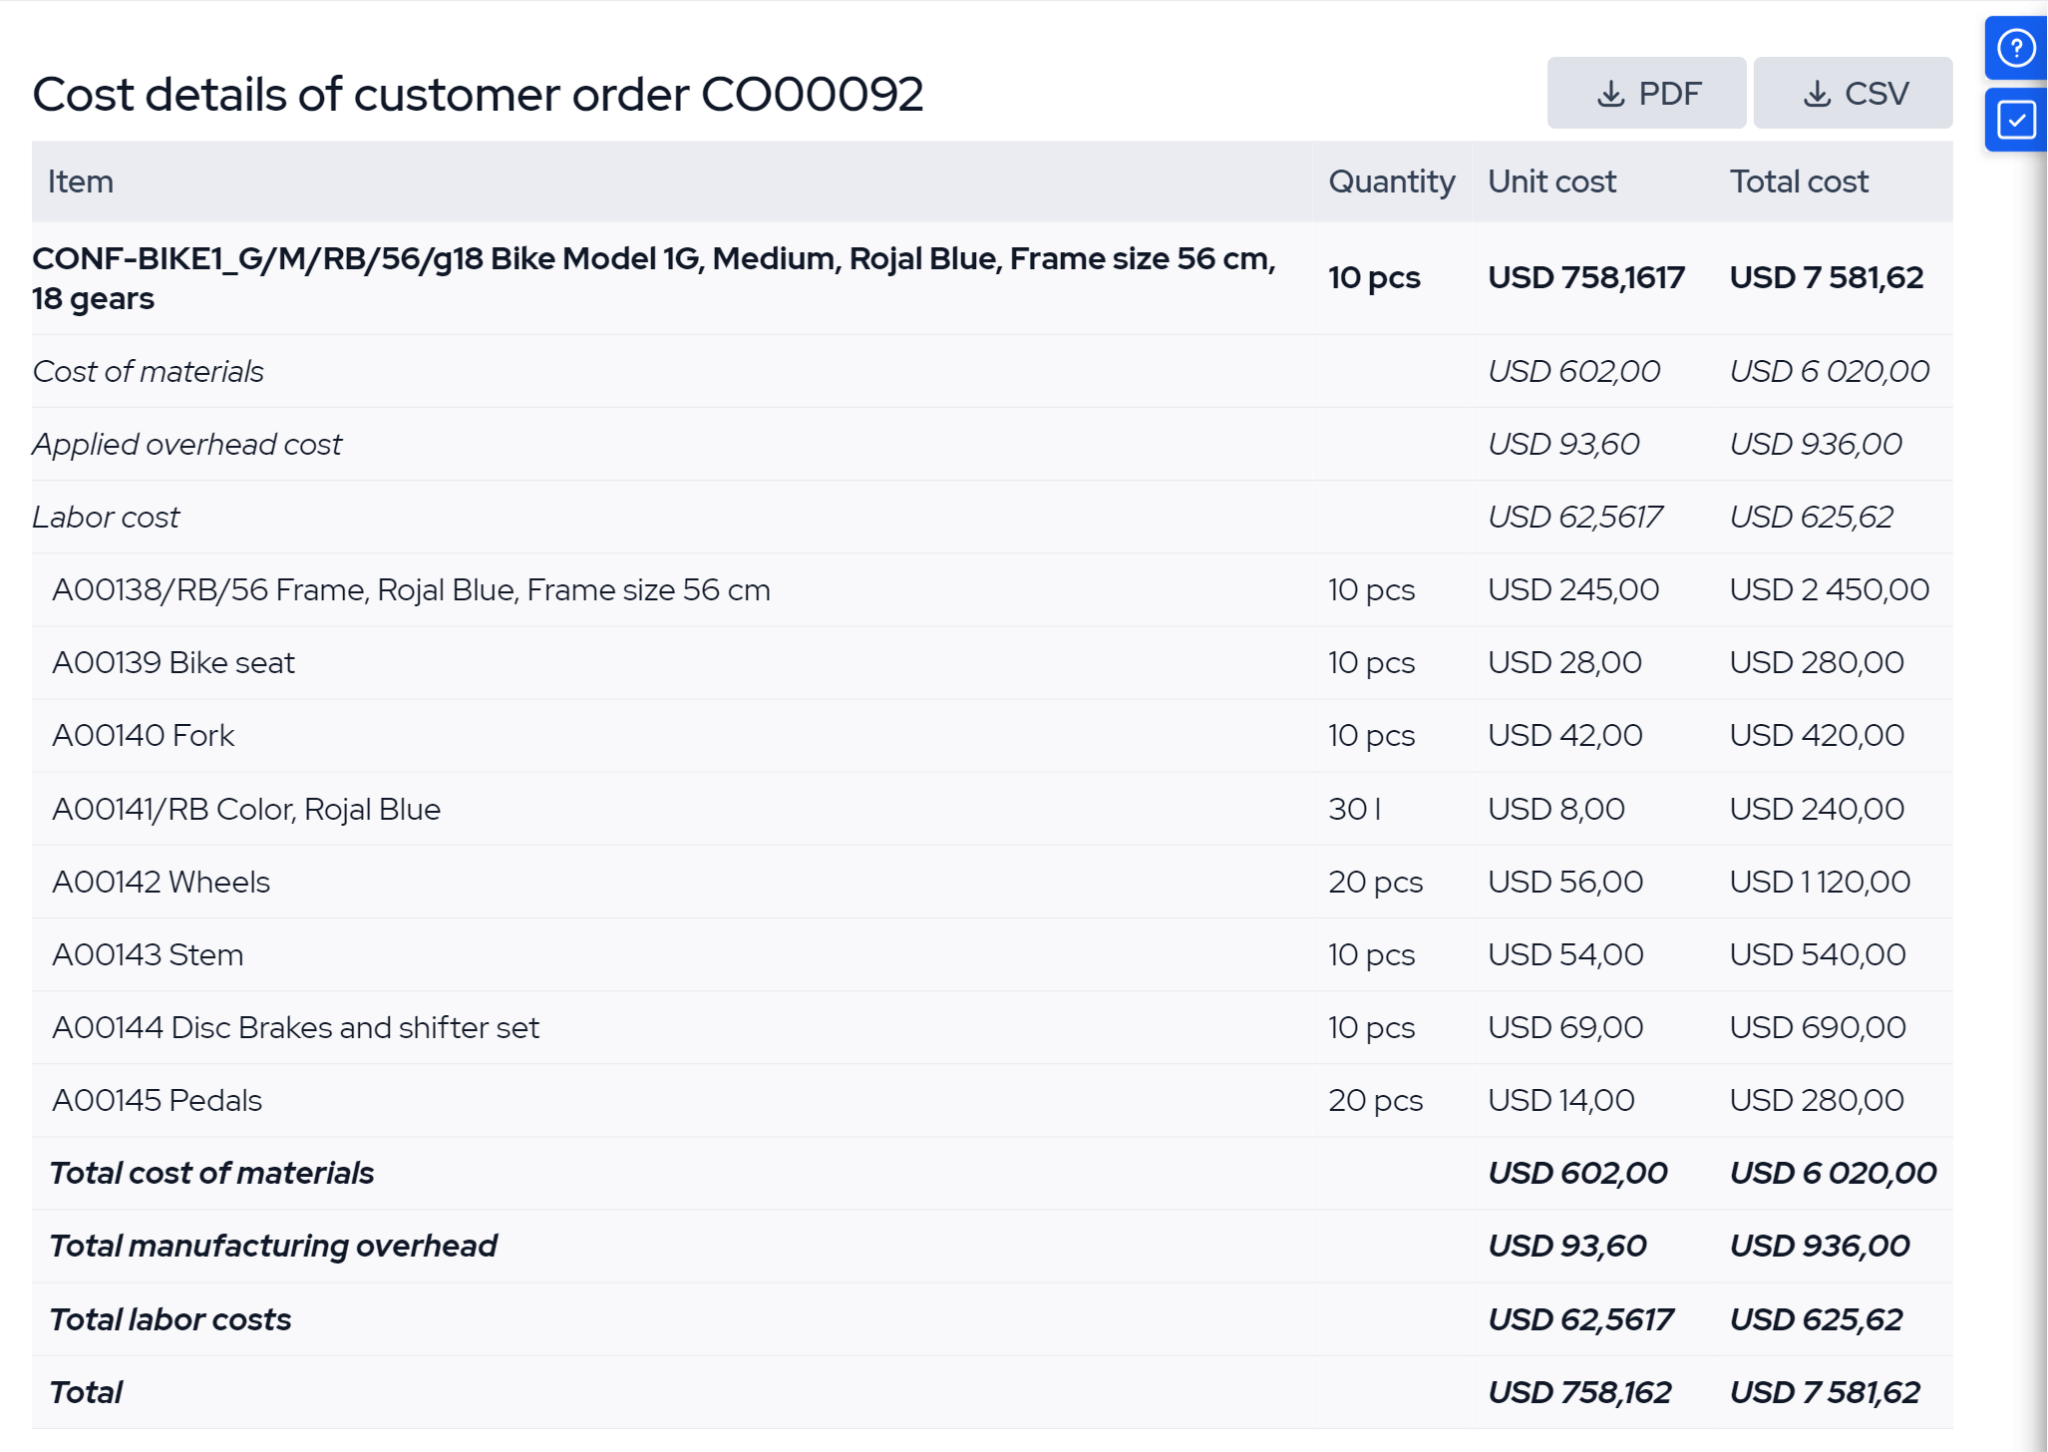Click the Quantity column header
This screenshot has height=1452, width=2048.
pyautogui.click(x=1391, y=181)
